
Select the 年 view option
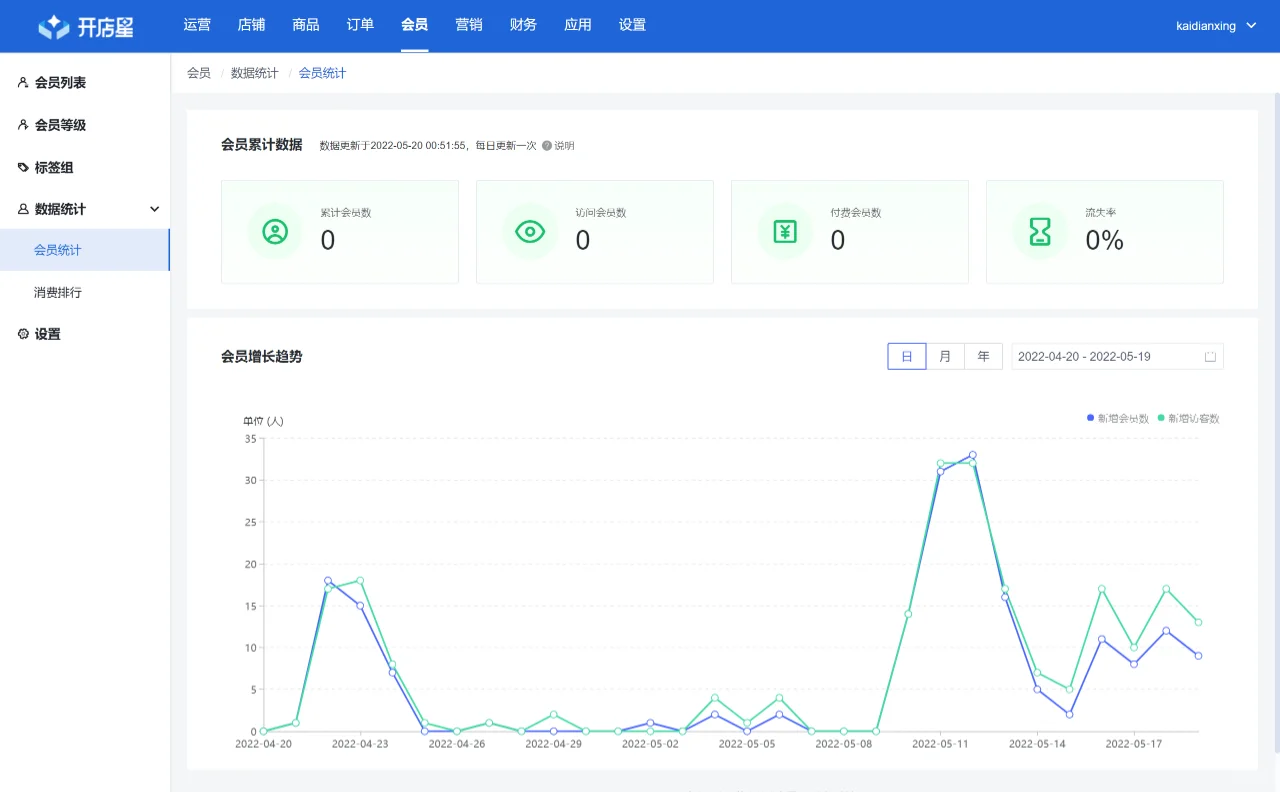pos(983,356)
